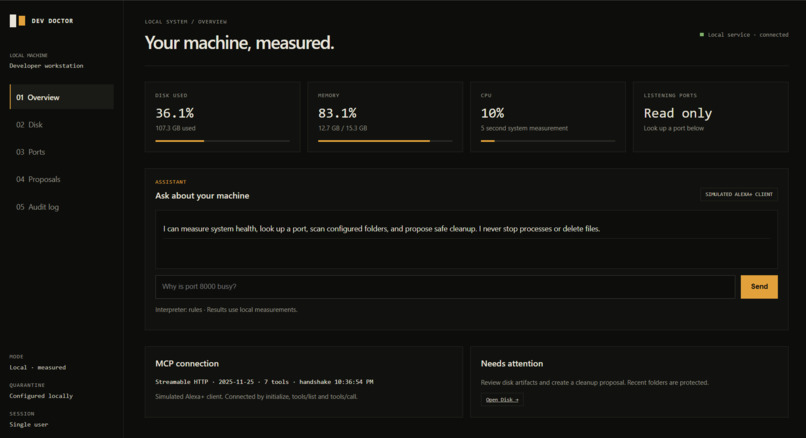Click the green connection status dot
806x438 pixels.
(702, 34)
